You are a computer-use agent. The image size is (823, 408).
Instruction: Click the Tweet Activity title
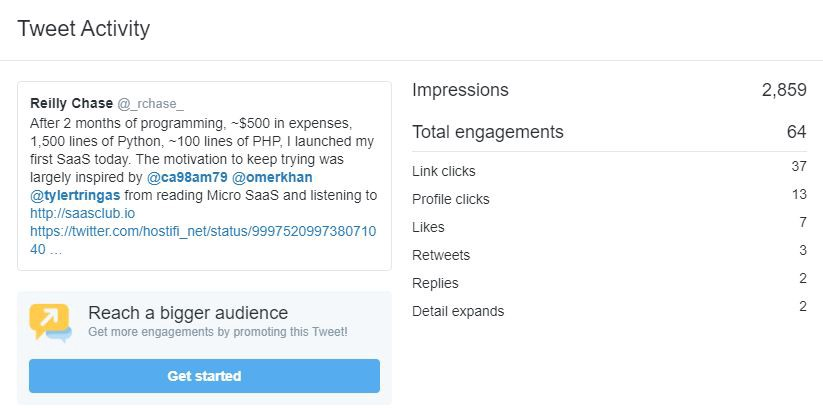coord(84,29)
